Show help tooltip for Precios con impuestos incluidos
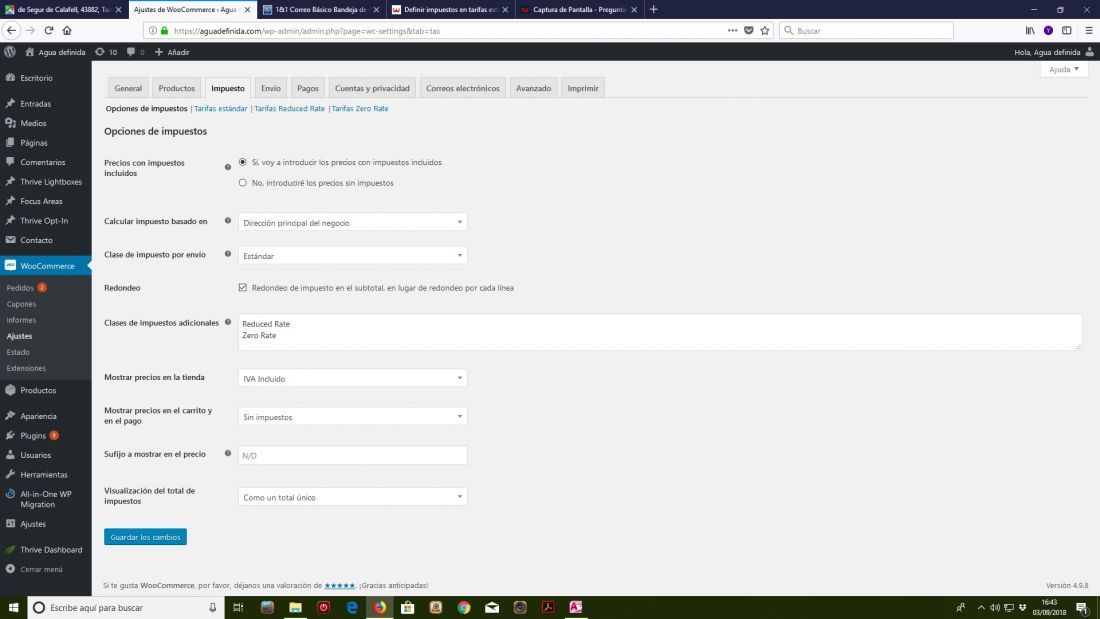 pos(227,167)
